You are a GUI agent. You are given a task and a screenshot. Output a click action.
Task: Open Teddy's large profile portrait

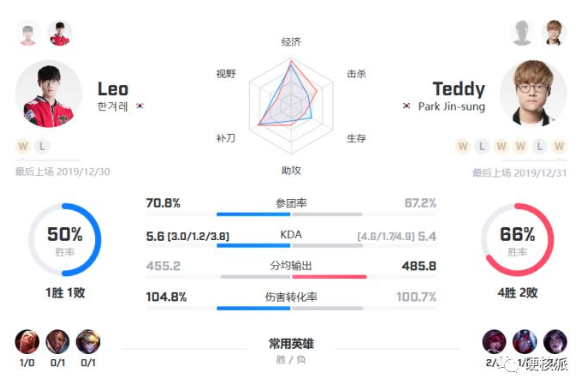coord(533,94)
